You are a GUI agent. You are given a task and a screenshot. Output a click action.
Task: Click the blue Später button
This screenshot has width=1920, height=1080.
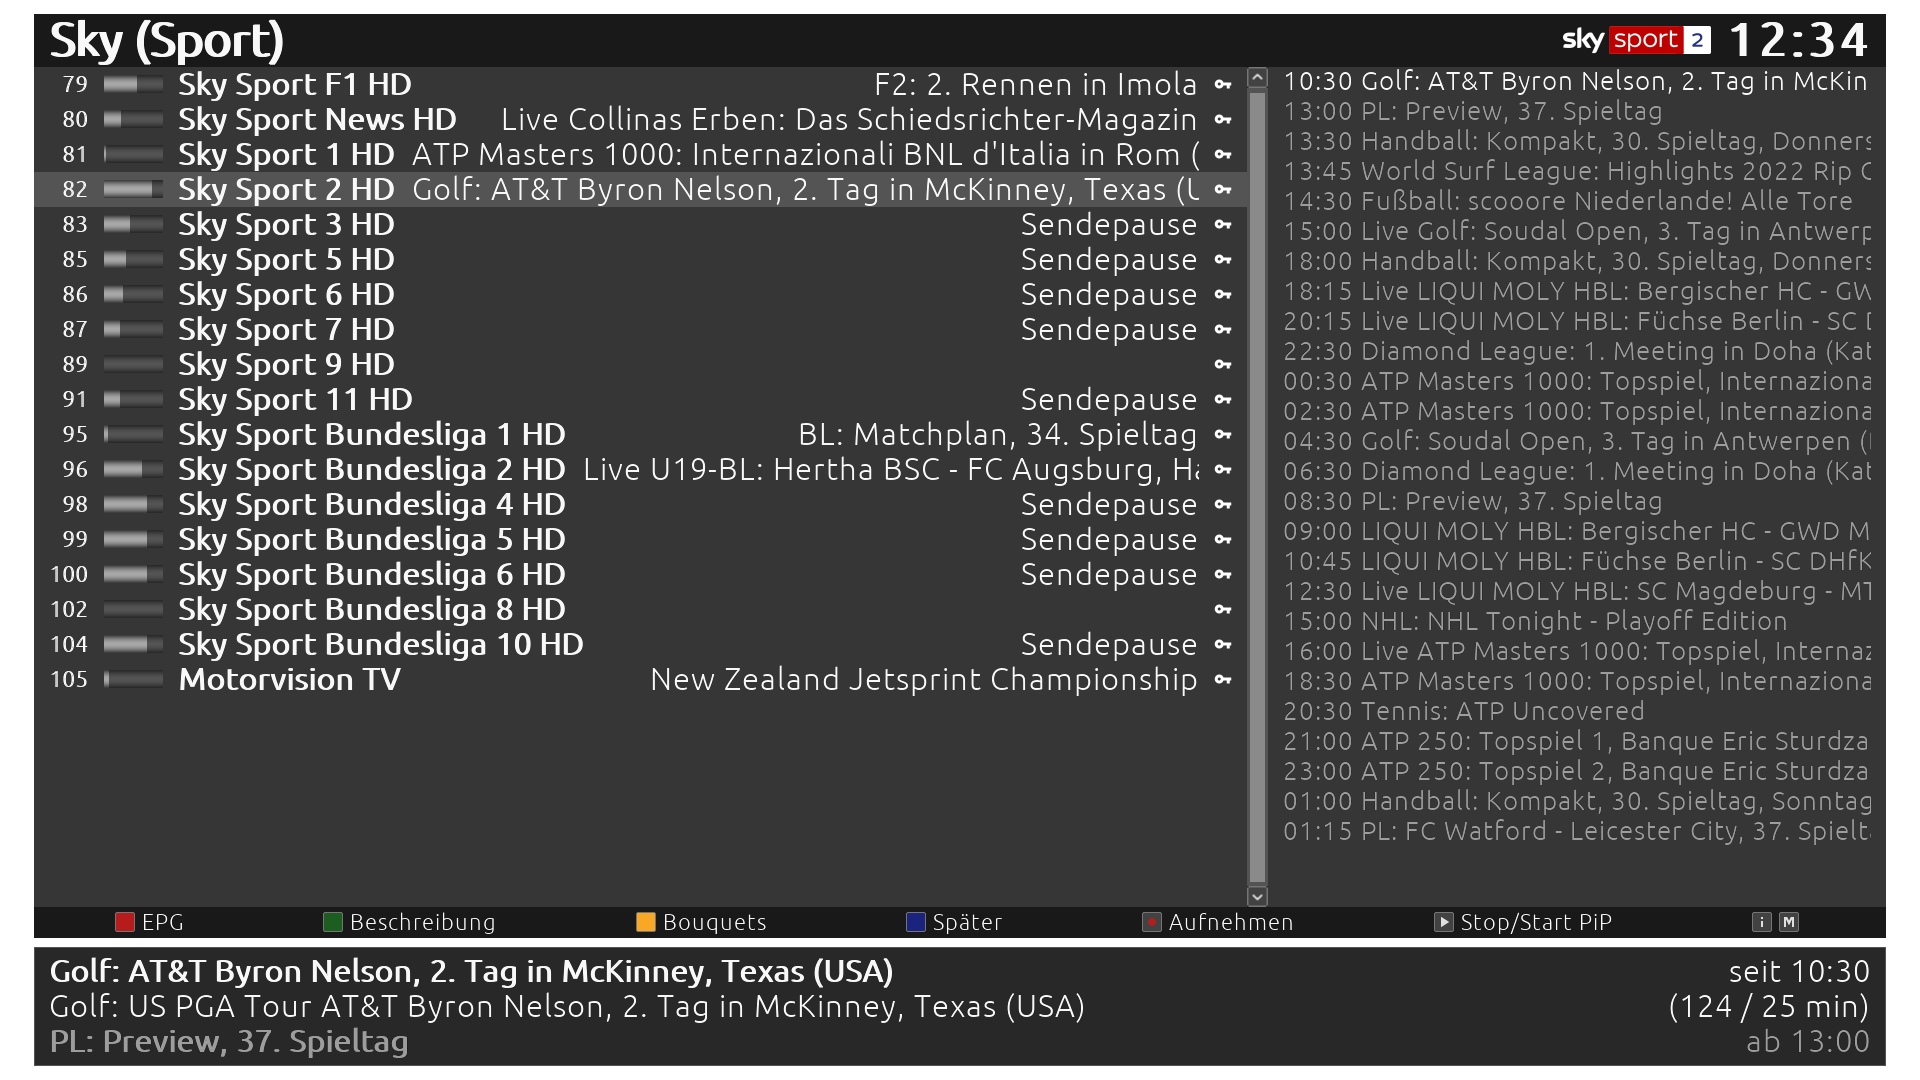916,922
